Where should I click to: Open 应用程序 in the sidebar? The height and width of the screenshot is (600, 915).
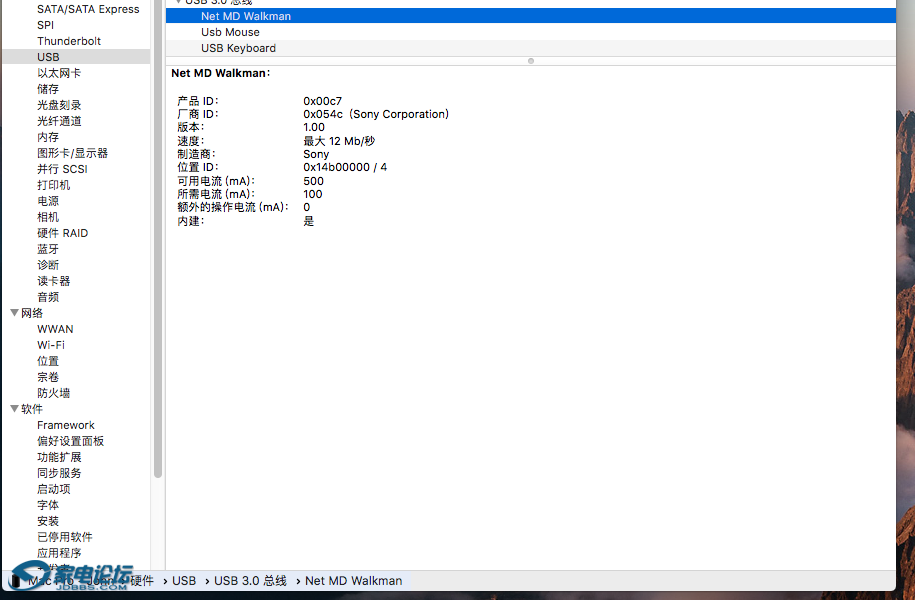point(59,553)
